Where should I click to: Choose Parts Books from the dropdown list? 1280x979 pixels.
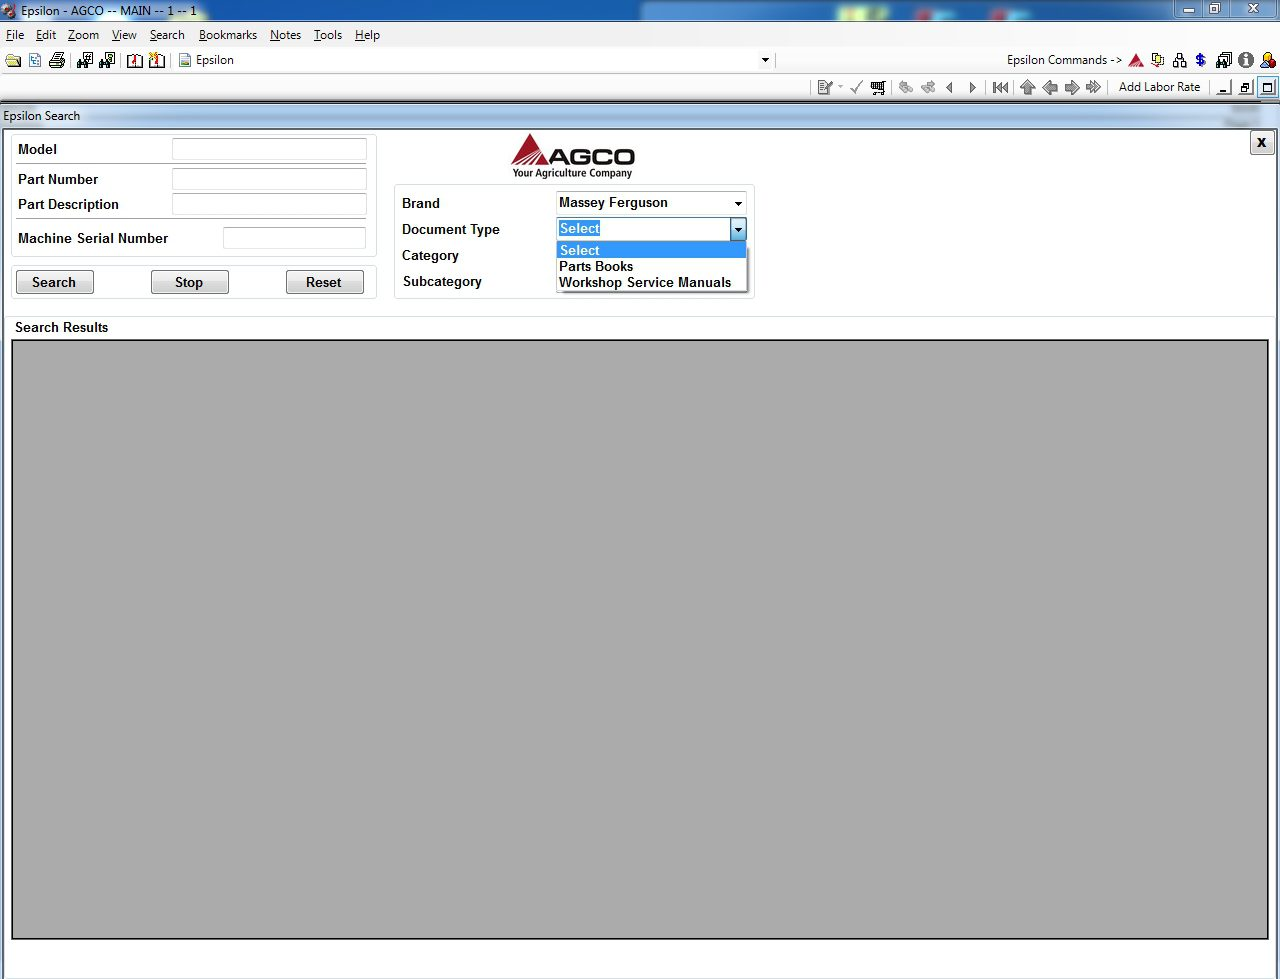[x=596, y=267]
